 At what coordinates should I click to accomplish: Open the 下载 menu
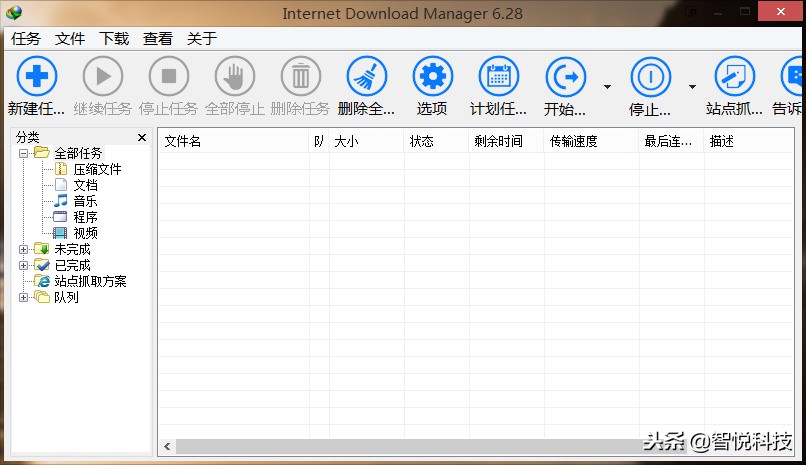point(114,39)
